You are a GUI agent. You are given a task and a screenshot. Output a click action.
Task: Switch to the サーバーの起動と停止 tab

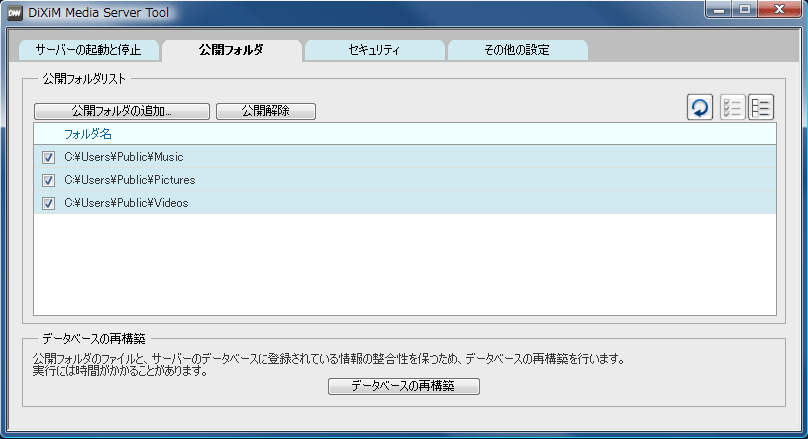coord(88,50)
